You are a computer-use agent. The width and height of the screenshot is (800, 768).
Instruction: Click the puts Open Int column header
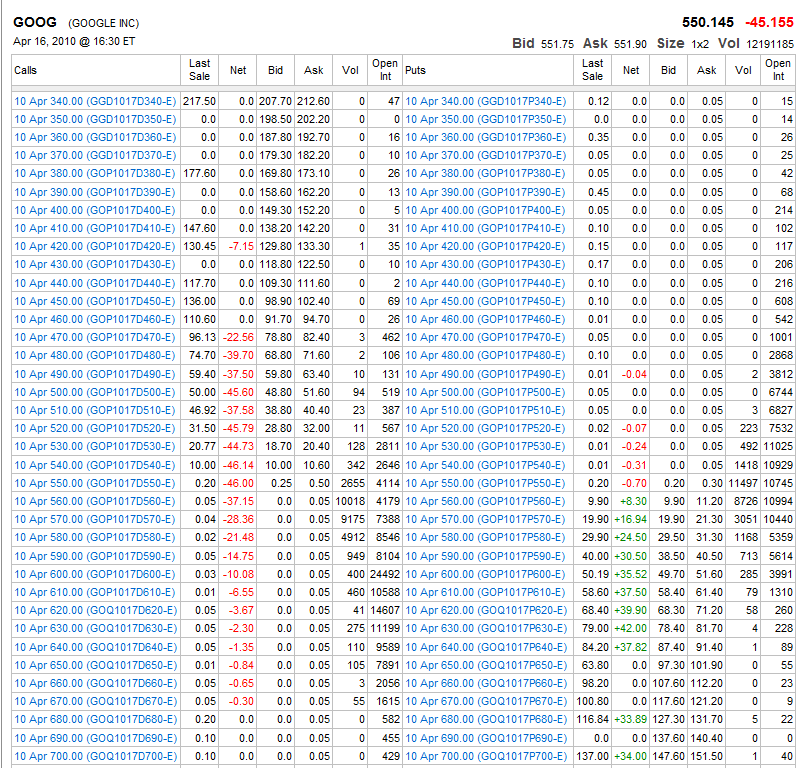click(x=778, y=70)
